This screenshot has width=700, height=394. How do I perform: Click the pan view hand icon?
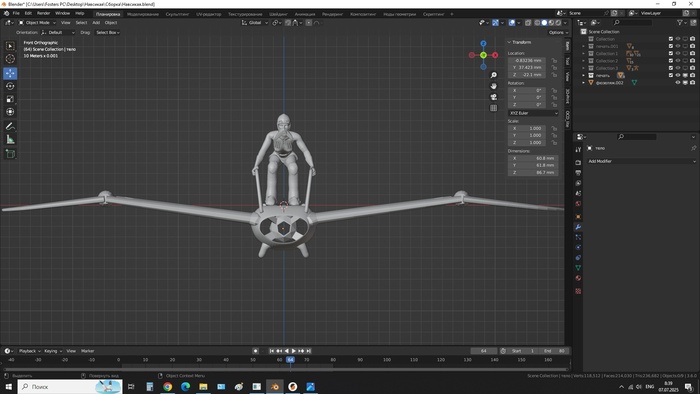(x=493, y=86)
